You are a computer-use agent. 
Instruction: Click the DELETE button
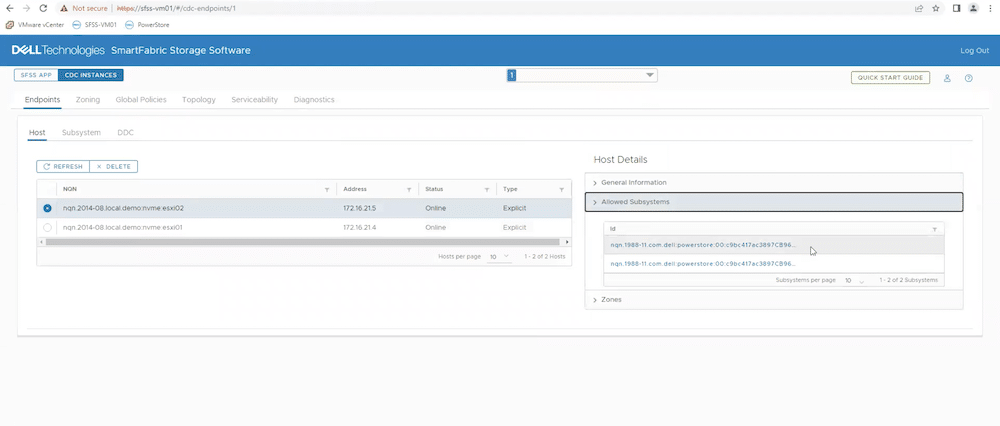[x=114, y=166]
